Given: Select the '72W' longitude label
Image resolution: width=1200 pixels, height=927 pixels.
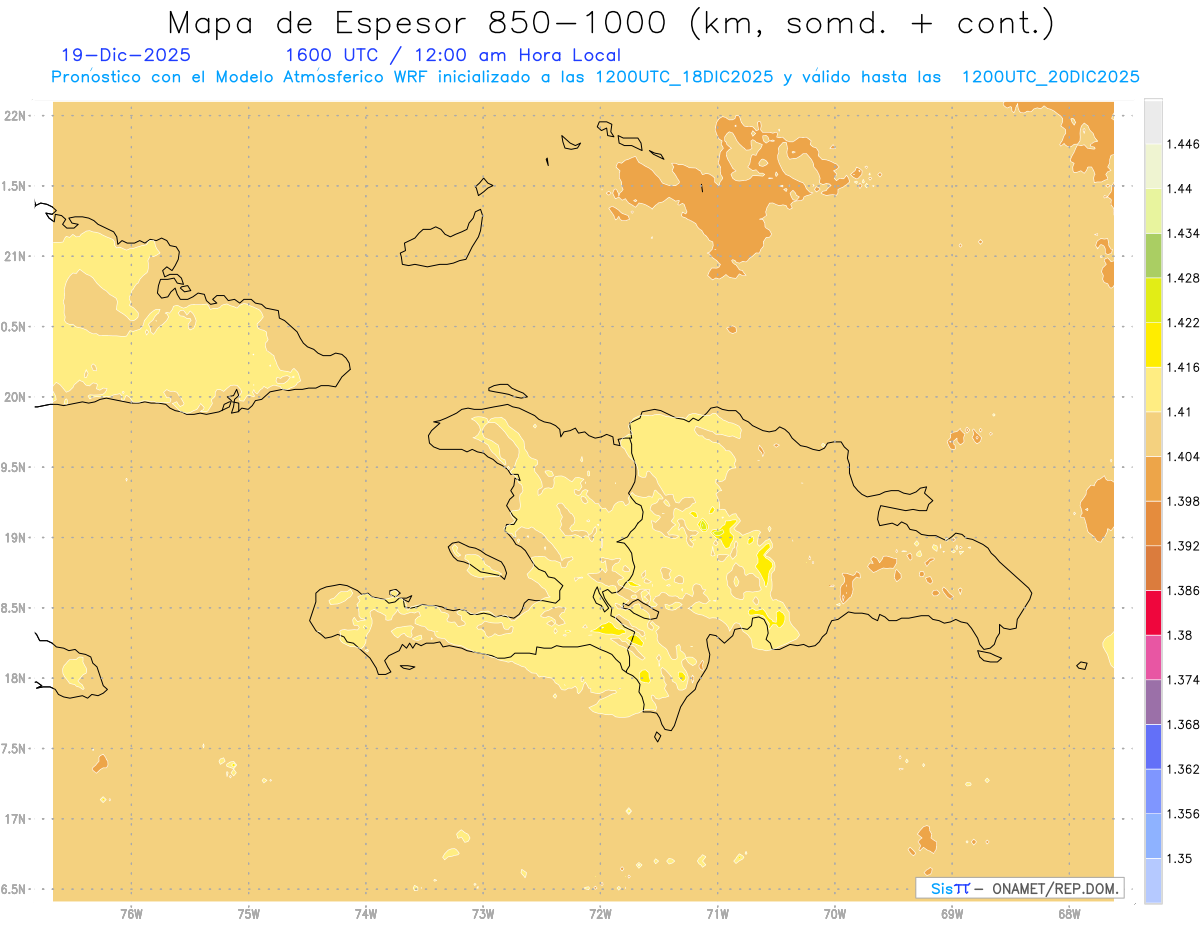Looking at the screenshot, I should click(x=600, y=914).
